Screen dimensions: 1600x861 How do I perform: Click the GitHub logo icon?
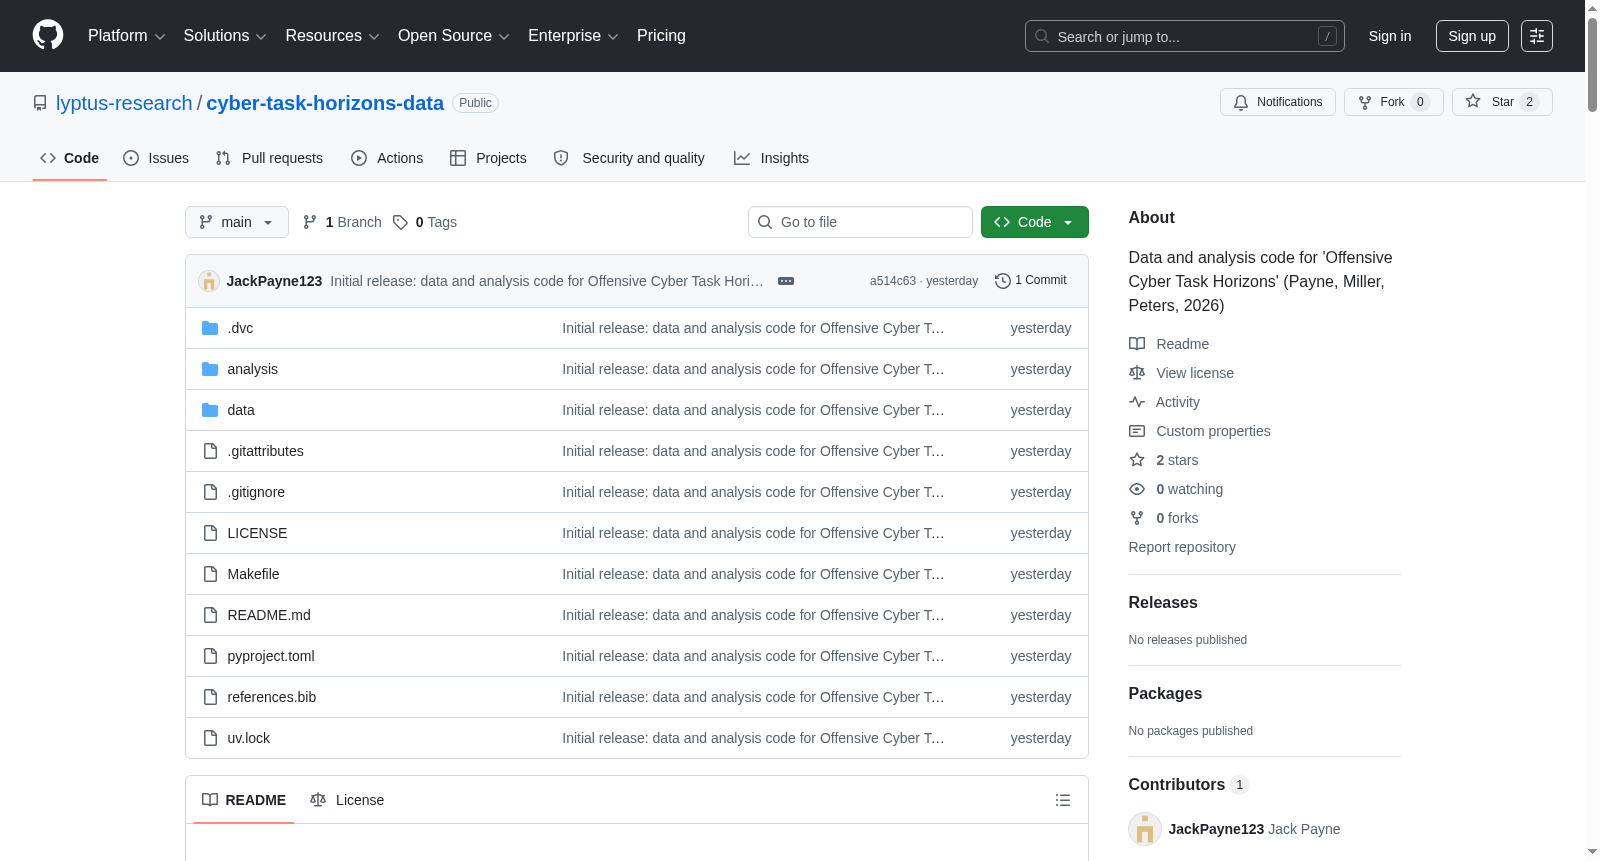click(x=48, y=36)
